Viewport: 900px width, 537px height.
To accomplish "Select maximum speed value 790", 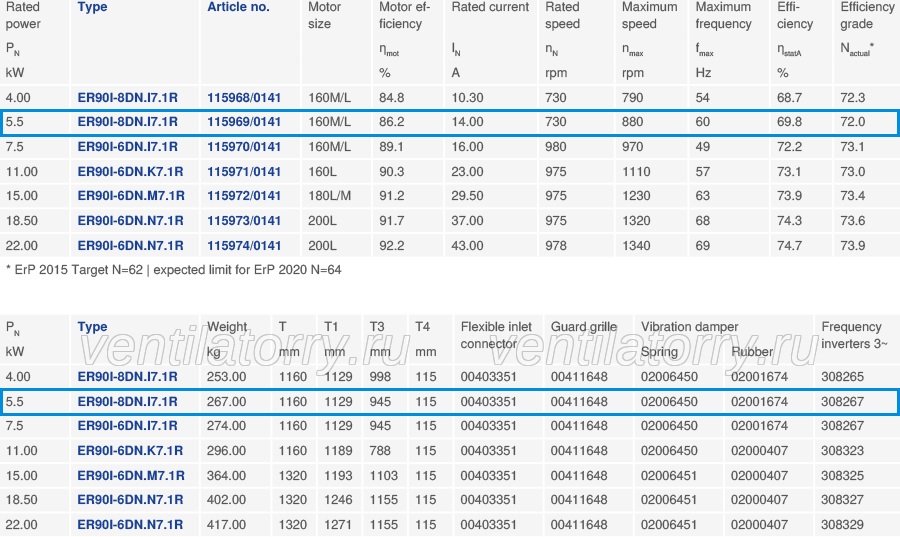I will 633,98.
